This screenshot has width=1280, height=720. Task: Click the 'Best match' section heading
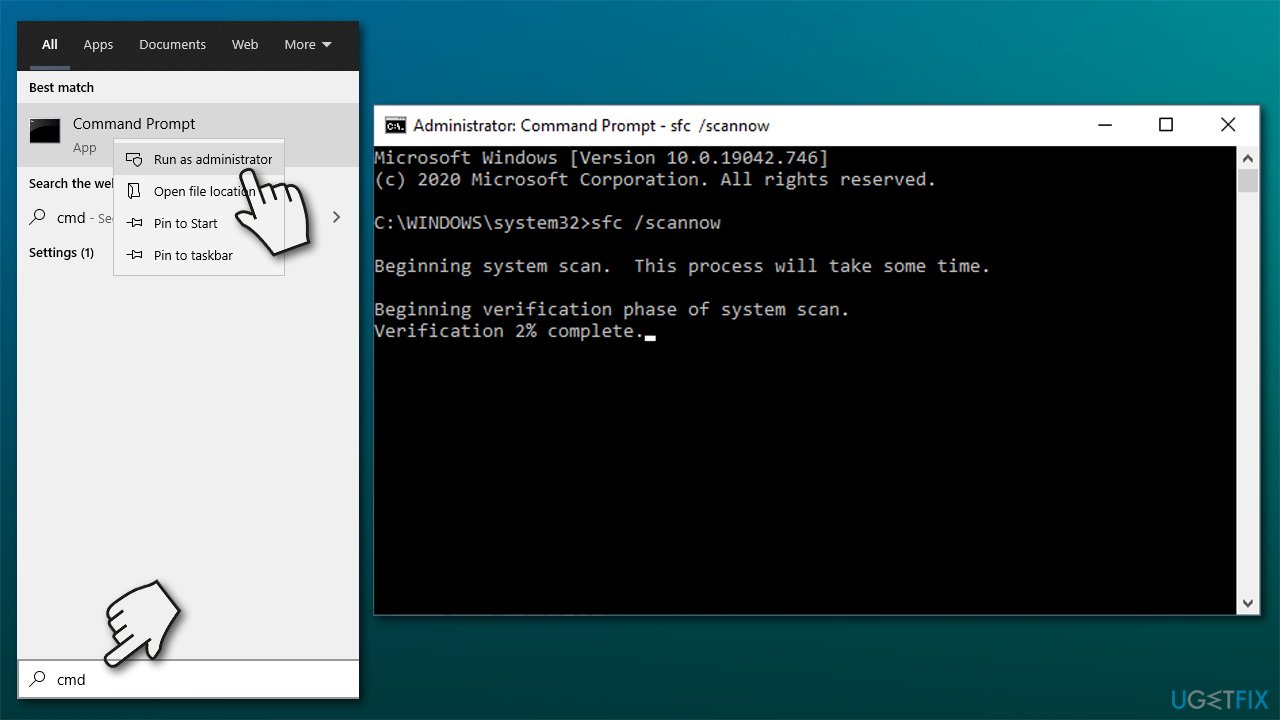click(61, 88)
